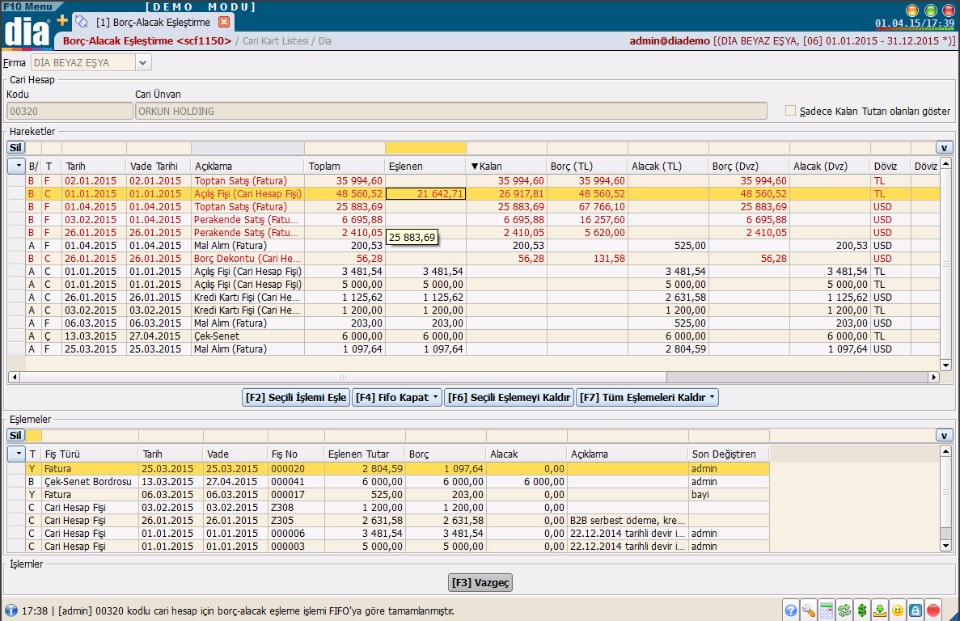960x621 pixels.
Task: Click the Toplam column header
Action: [x=345, y=166]
